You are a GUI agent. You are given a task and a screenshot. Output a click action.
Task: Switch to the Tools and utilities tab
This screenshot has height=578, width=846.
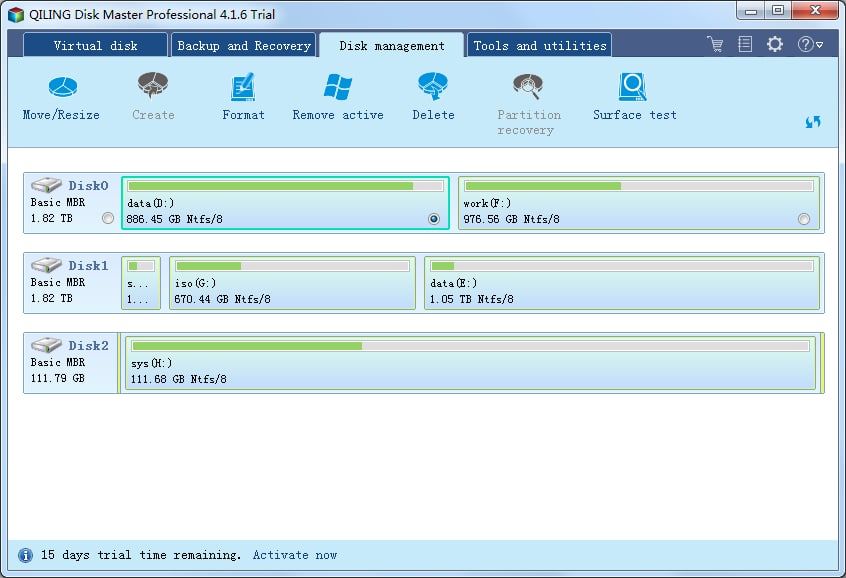(540, 45)
